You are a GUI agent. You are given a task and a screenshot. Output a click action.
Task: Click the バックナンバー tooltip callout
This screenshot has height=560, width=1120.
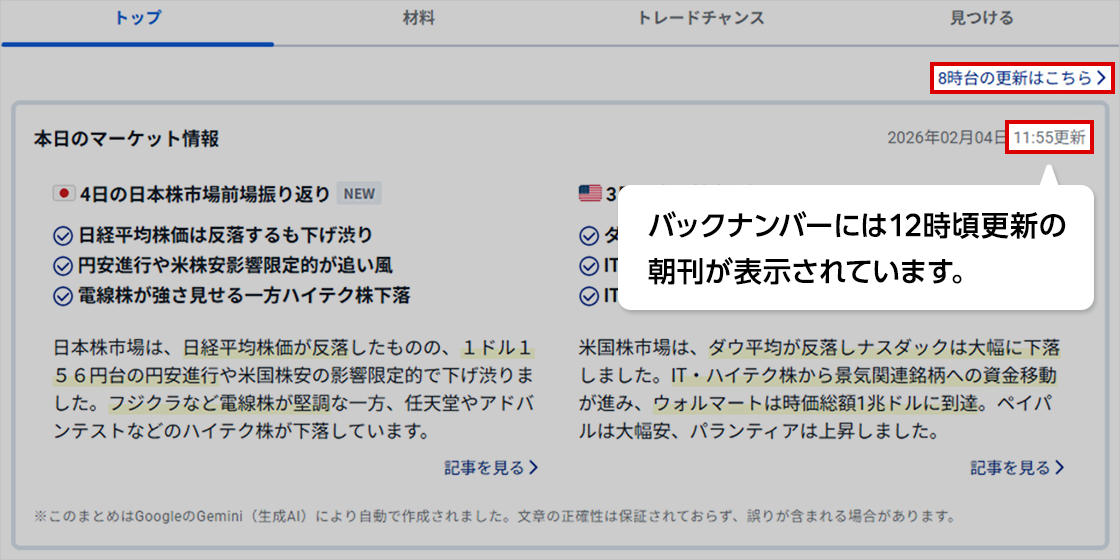pyautogui.click(x=856, y=247)
